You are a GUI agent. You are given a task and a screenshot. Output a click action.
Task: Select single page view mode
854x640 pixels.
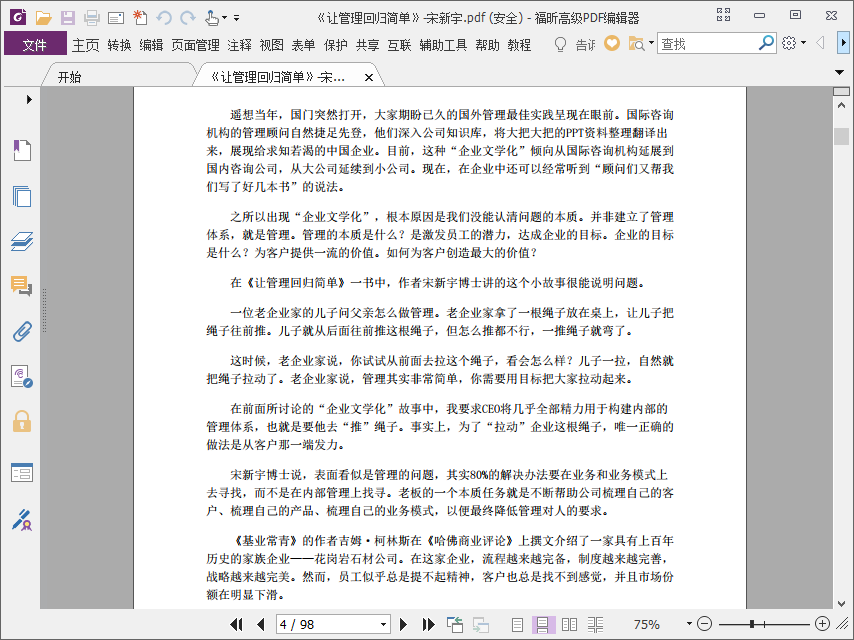point(517,625)
